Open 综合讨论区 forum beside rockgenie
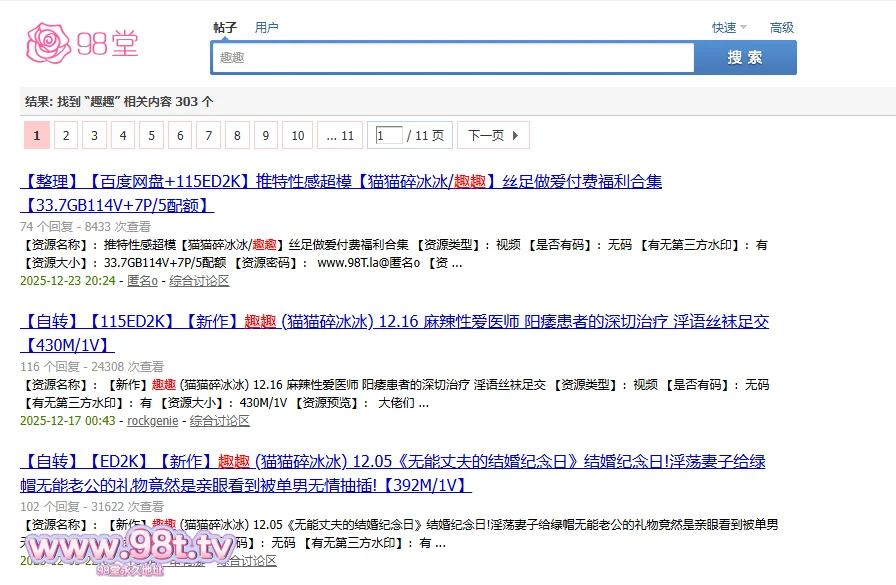 (x=220, y=421)
